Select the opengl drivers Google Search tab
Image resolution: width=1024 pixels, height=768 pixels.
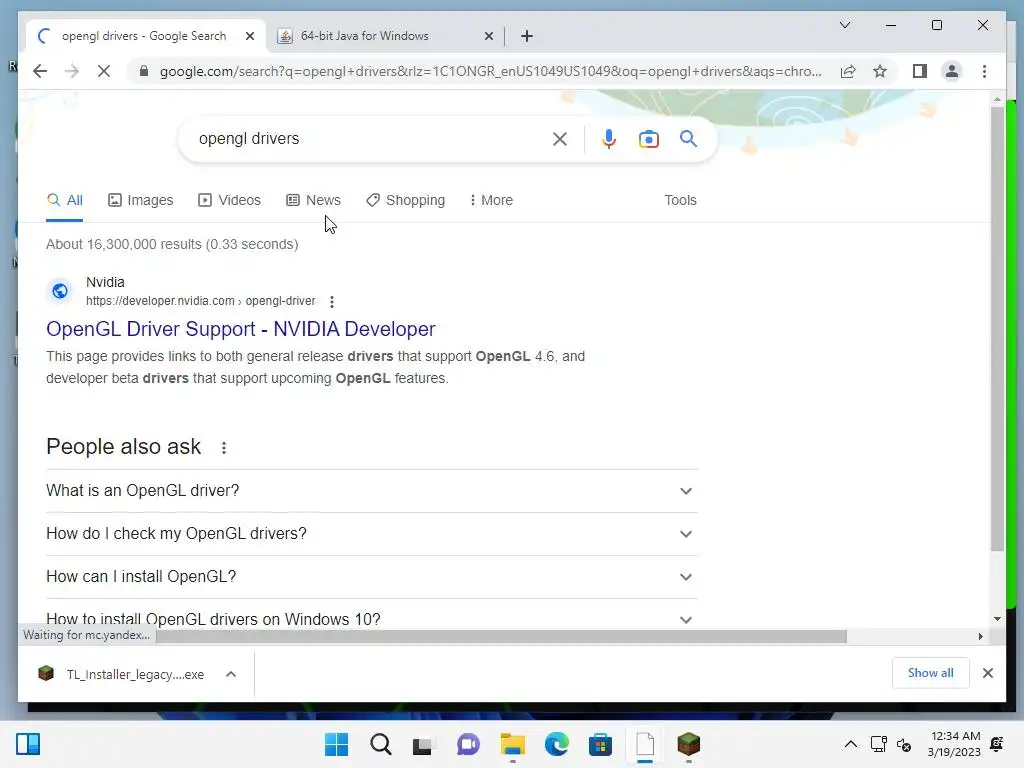click(x=144, y=36)
